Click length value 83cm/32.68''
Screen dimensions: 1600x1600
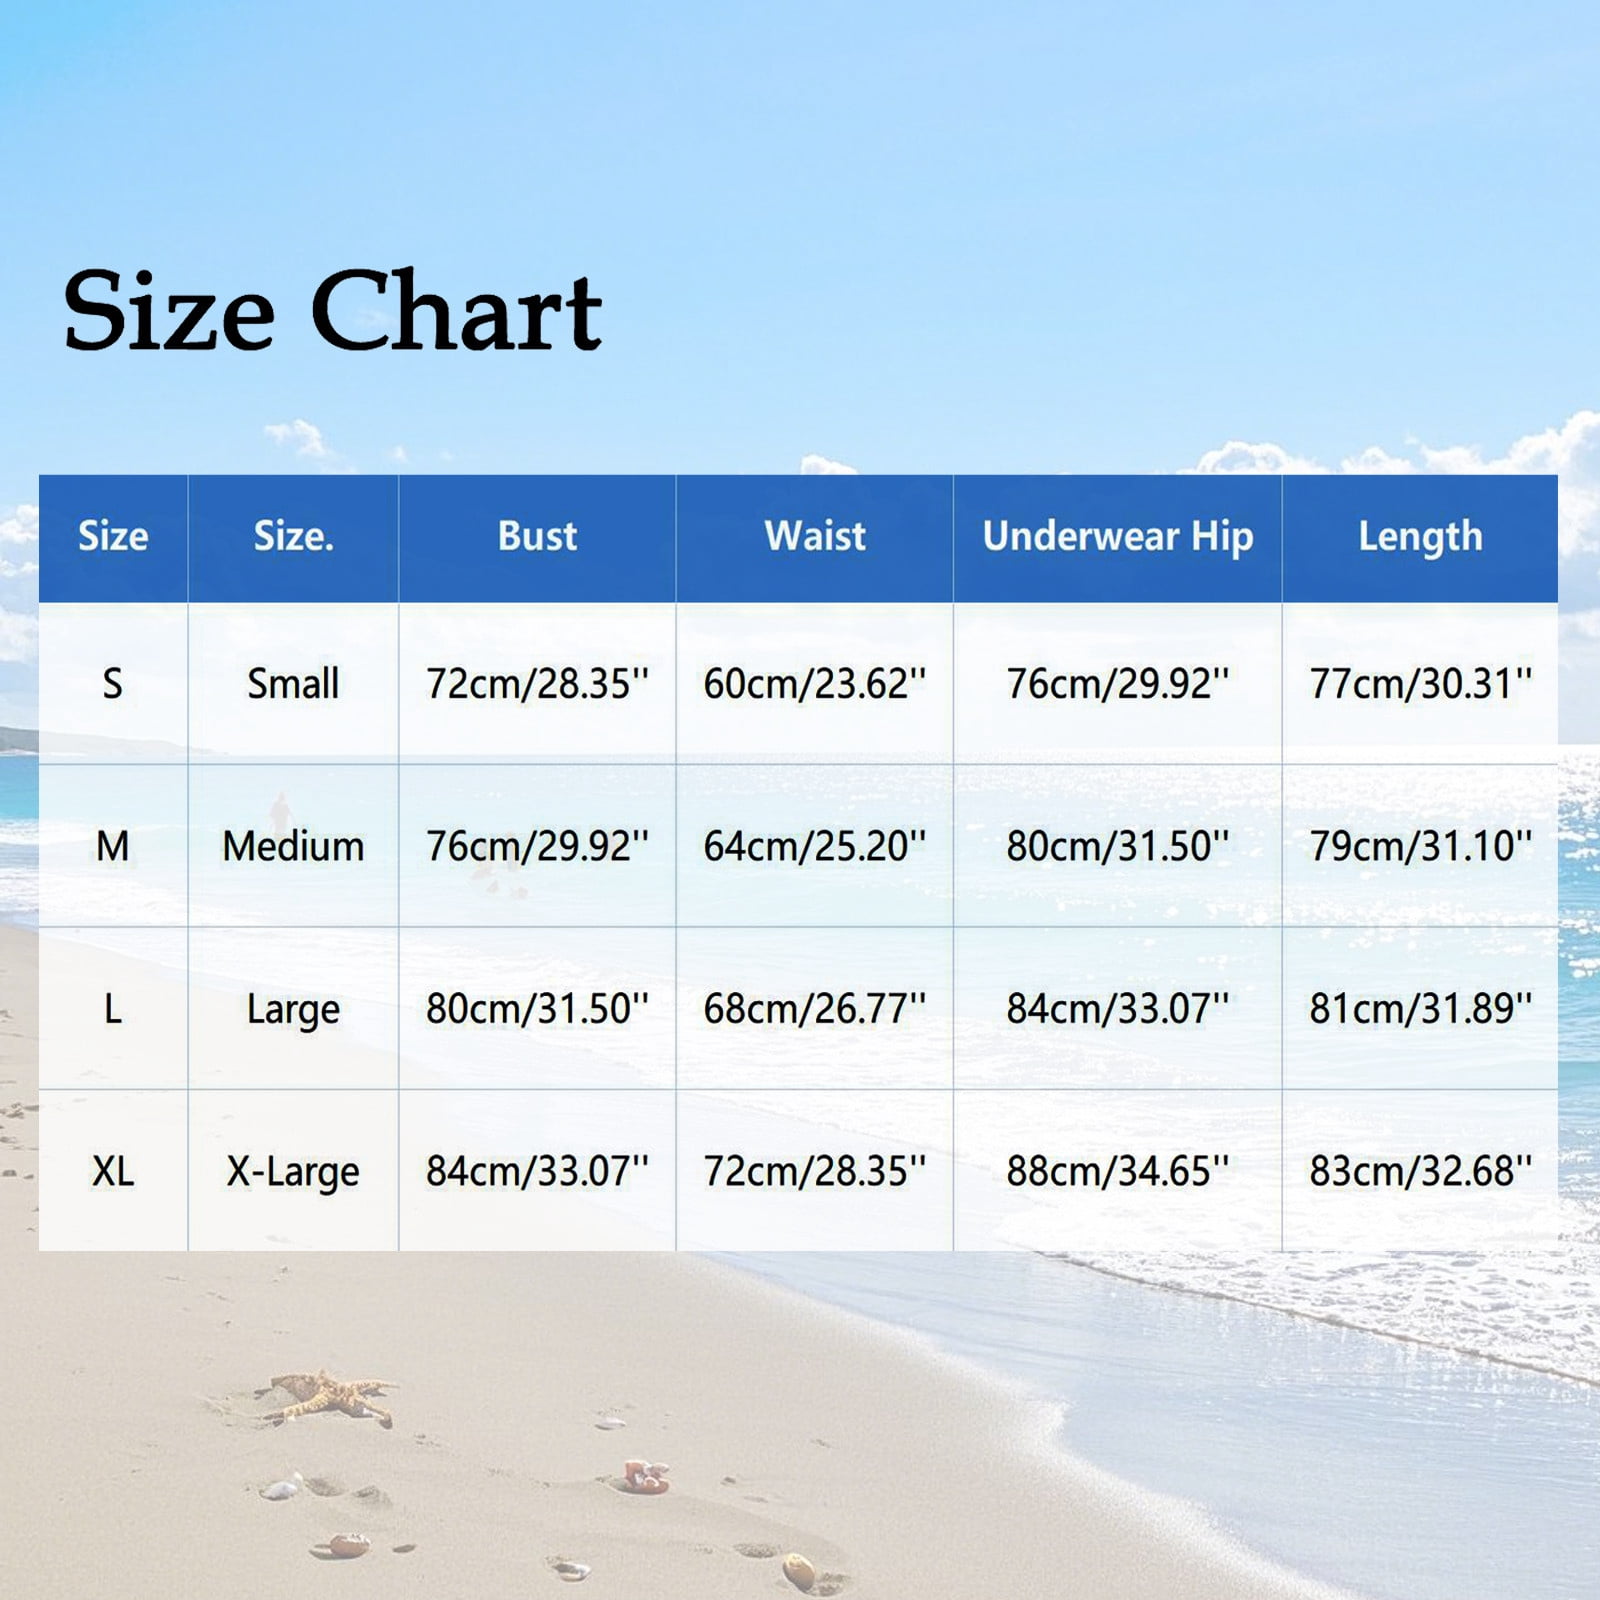coord(1420,1171)
